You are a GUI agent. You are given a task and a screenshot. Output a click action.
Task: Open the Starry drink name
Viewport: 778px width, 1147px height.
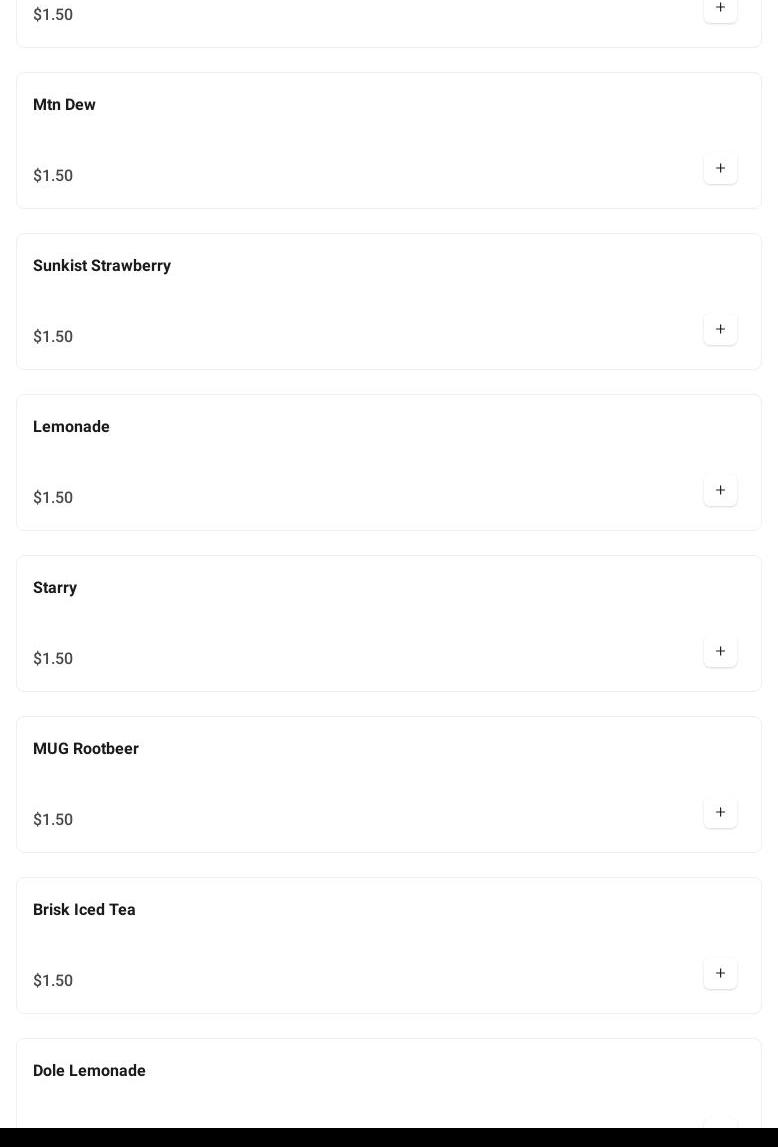pos(55,588)
